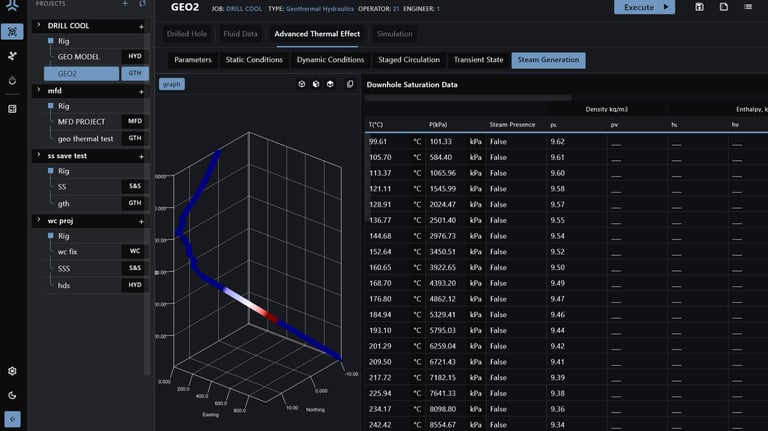Collapse the DRILL COOL project tree

point(39,24)
